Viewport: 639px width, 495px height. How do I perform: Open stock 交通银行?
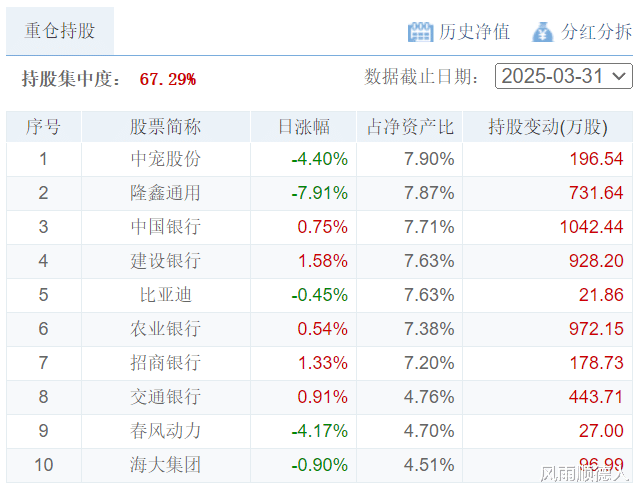[165, 397]
